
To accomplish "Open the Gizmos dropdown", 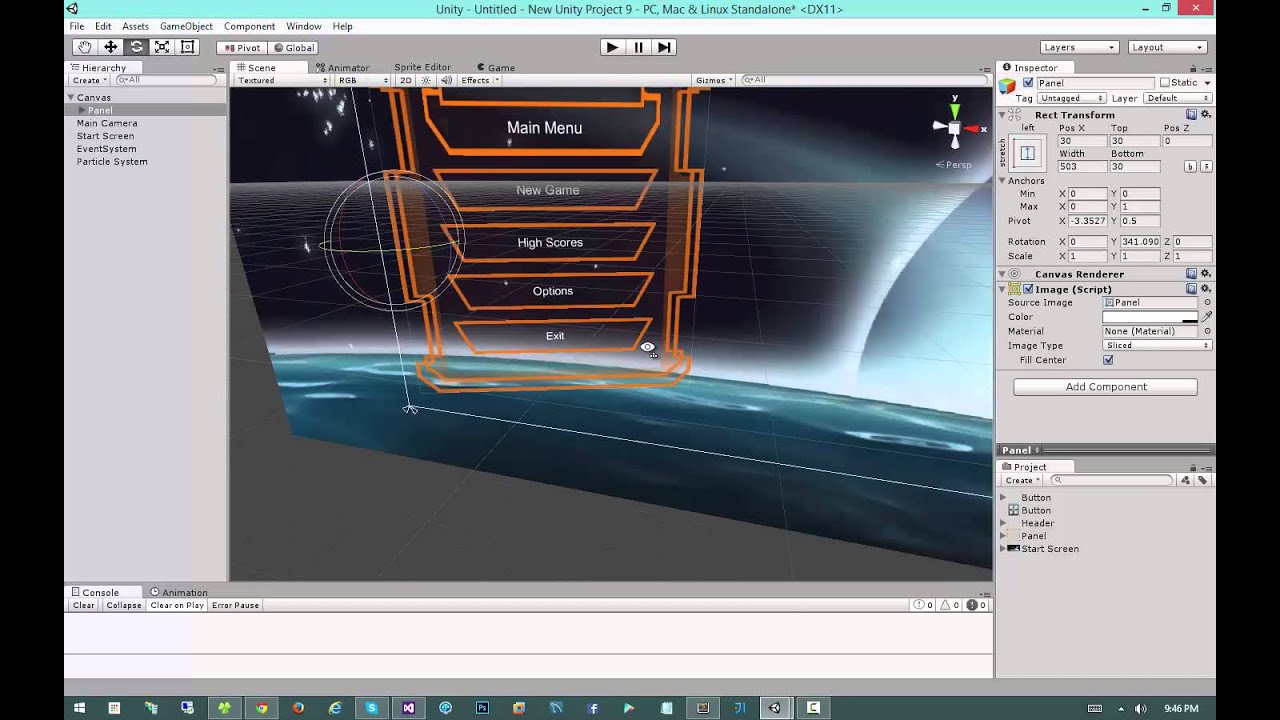I will (x=714, y=80).
